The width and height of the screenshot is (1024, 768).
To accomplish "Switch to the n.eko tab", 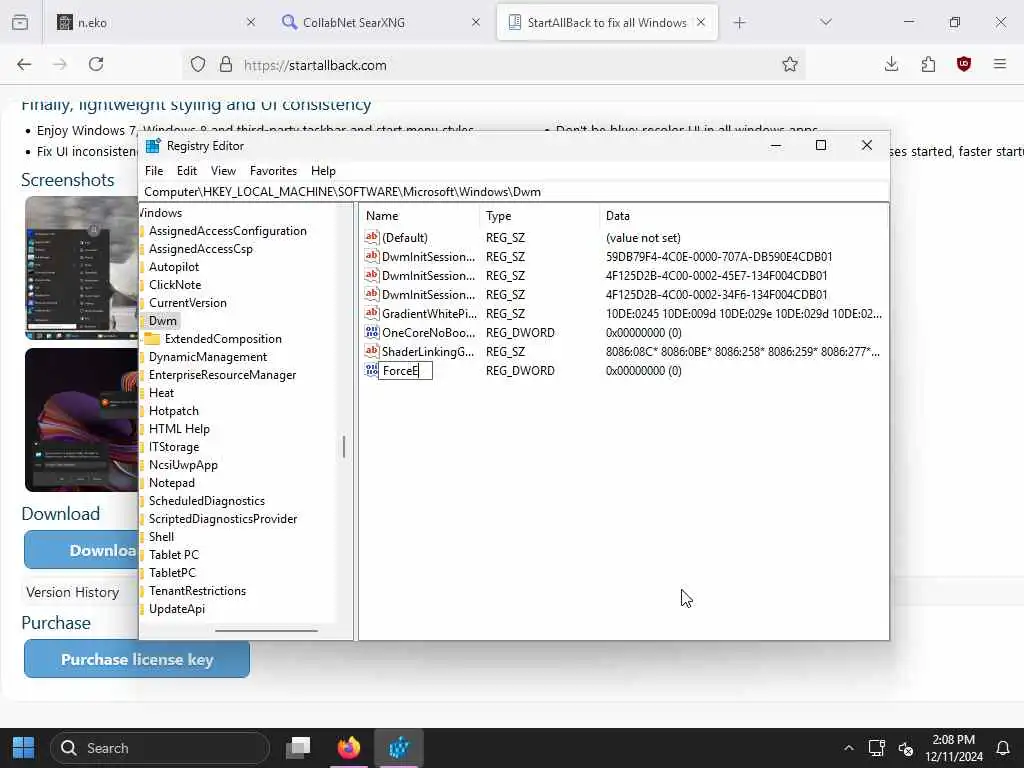I will (155, 22).
